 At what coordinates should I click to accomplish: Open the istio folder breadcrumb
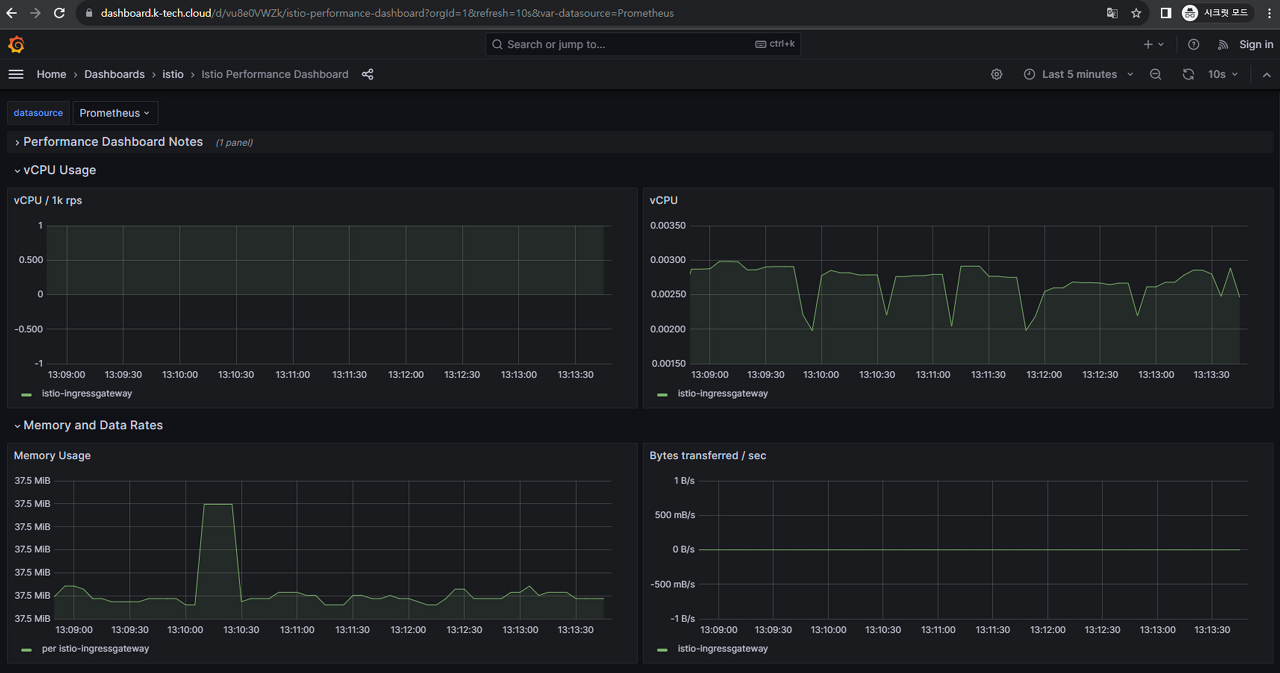pyautogui.click(x=173, y=74)
